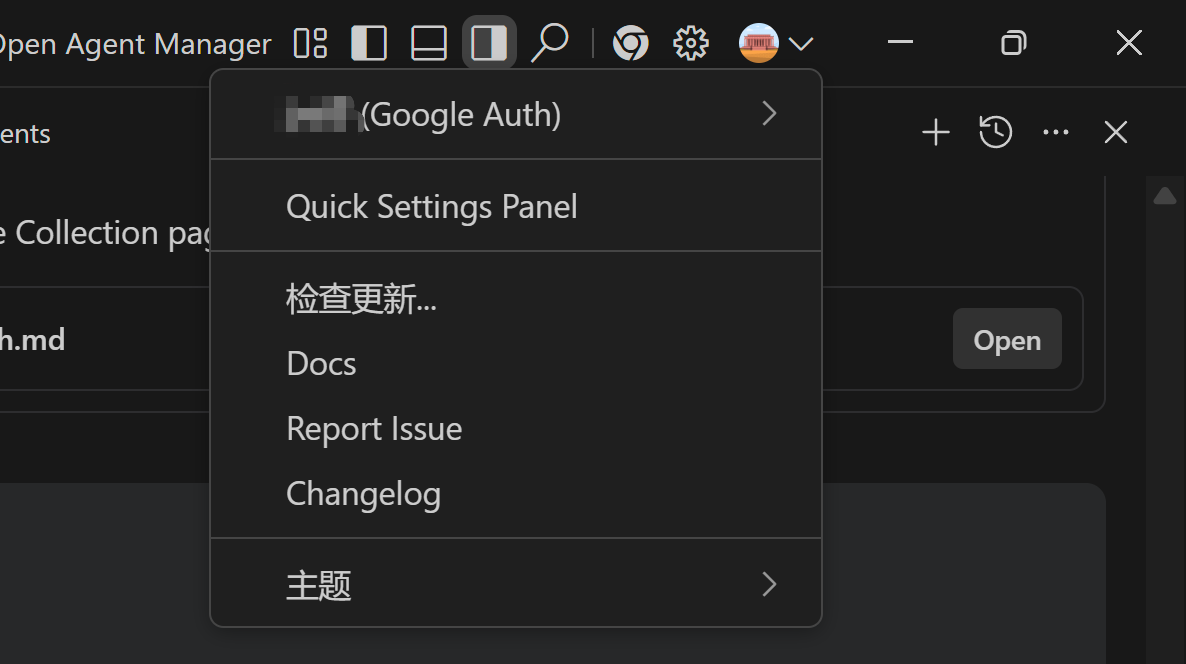
Task: Select Quick Settings Panel menu item
Action: click(432, 207)
